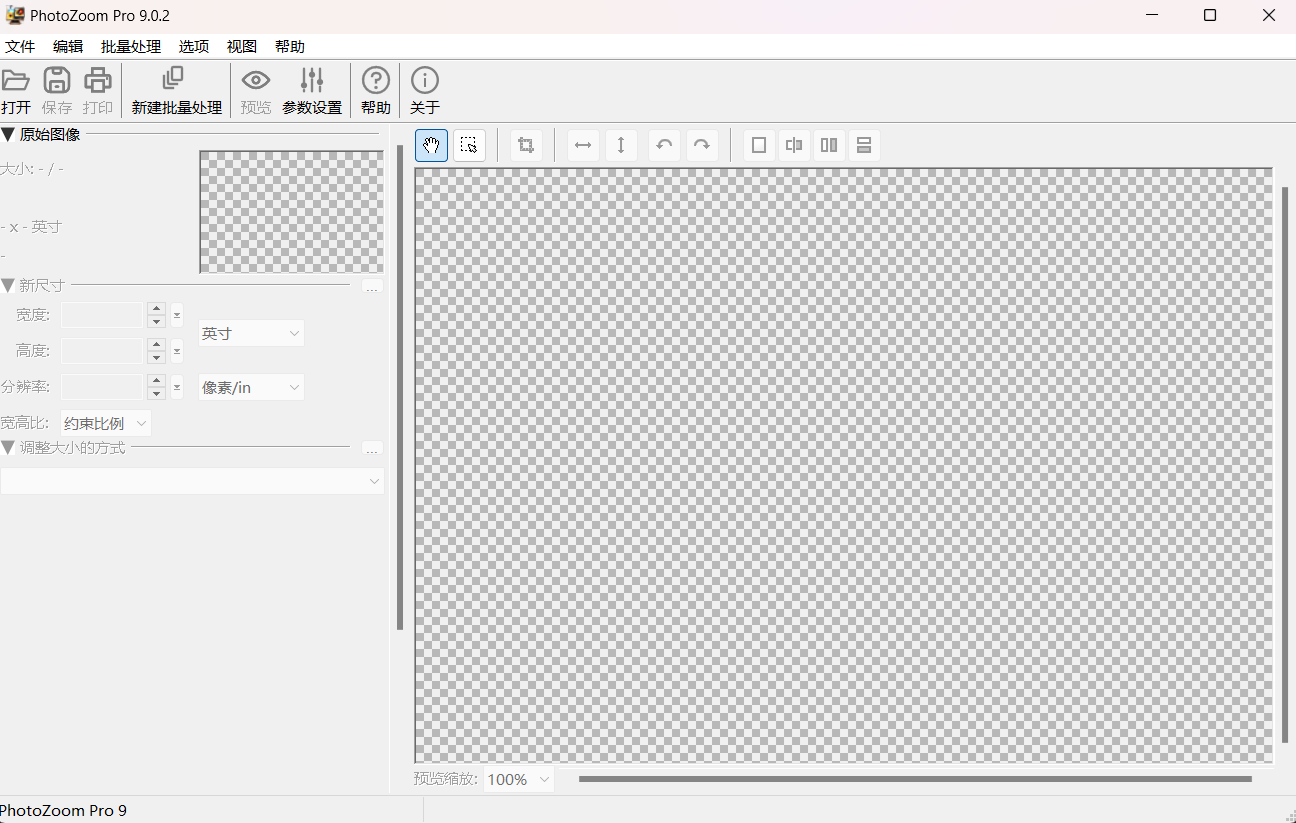Click the 新尺寸 section options button
Image resolution: width=1296 pixels, height=823 pixels.
[x=372, y=287]
